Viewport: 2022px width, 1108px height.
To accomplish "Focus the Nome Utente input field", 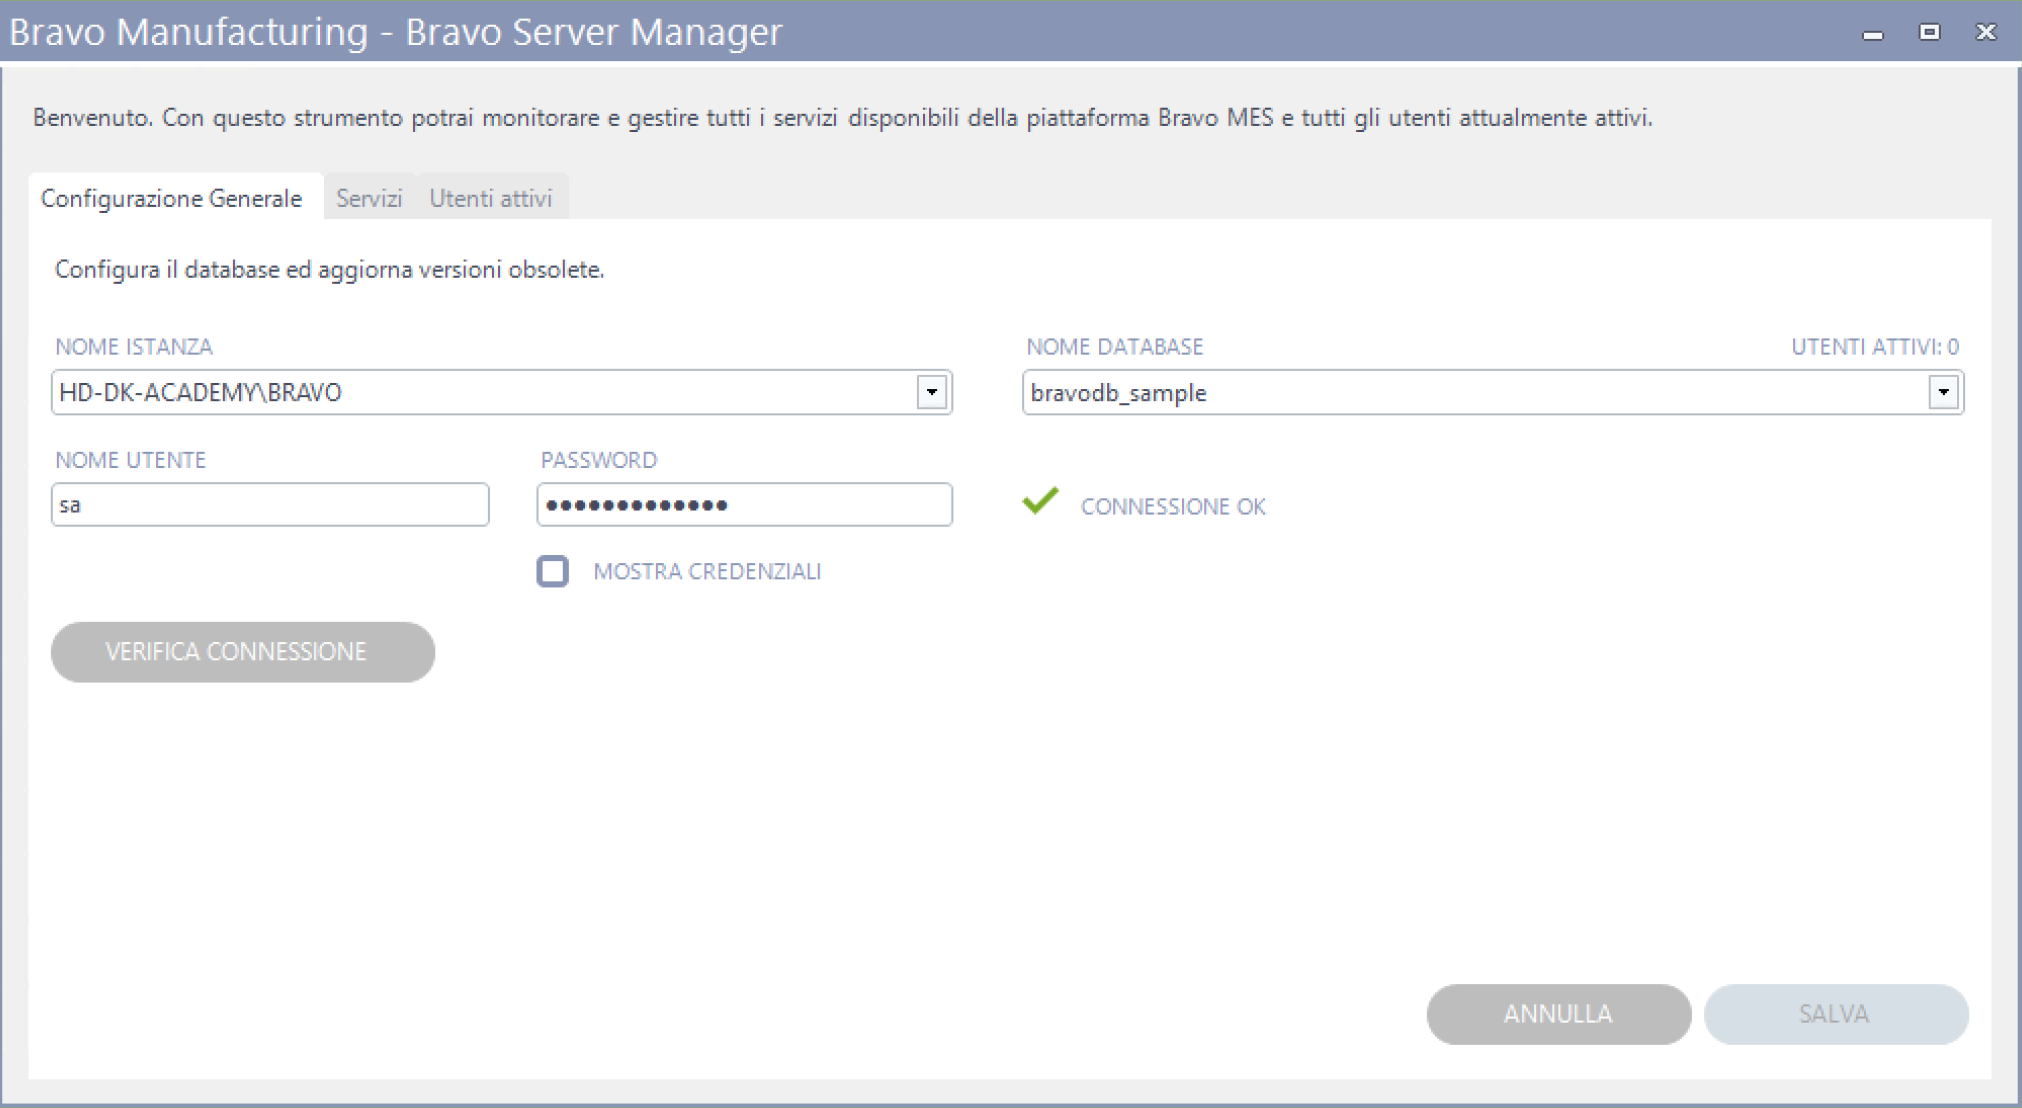I will click(270, 505).
